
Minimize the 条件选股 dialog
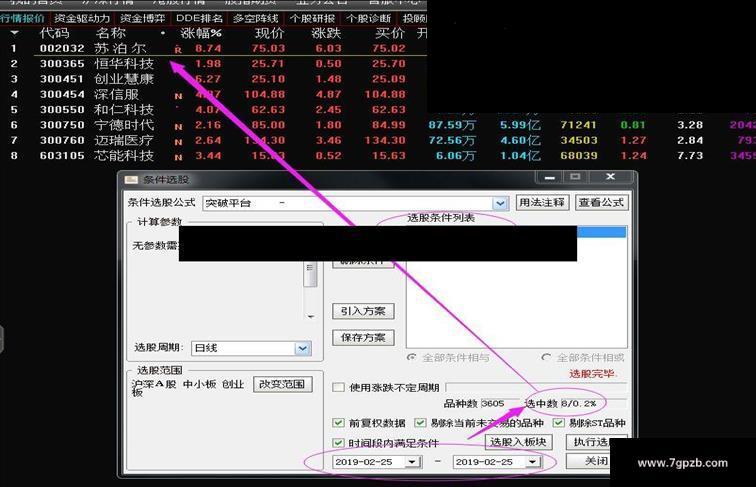tap(549, 177)
